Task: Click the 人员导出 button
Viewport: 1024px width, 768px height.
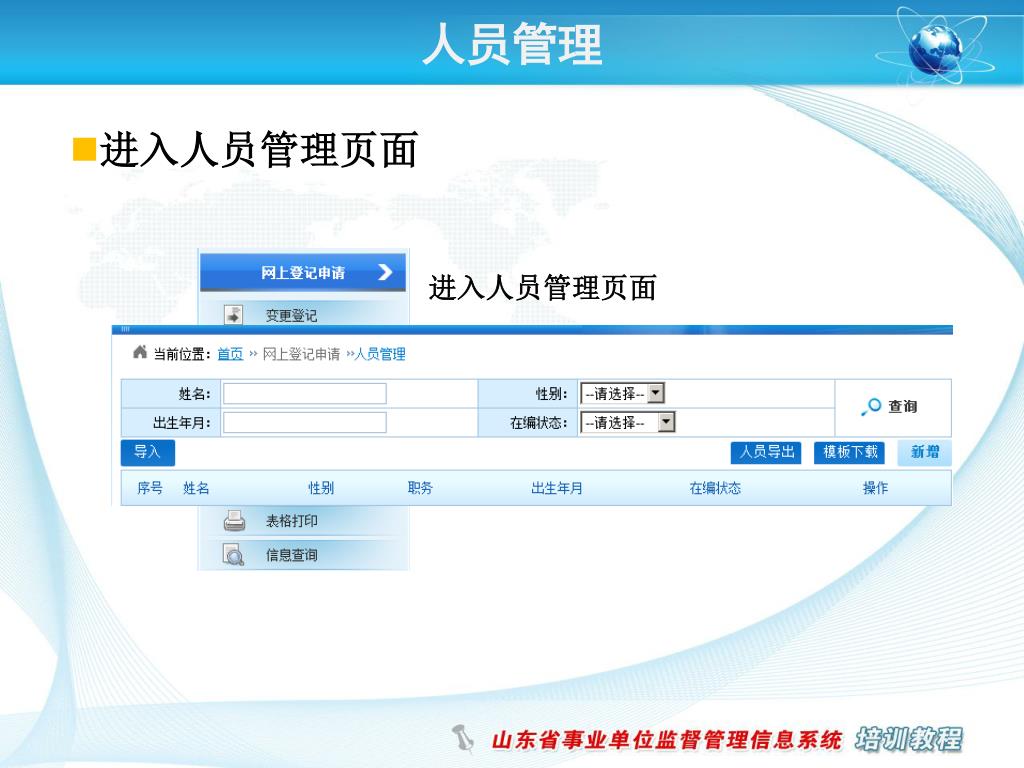Action: (x=766, y=452)
